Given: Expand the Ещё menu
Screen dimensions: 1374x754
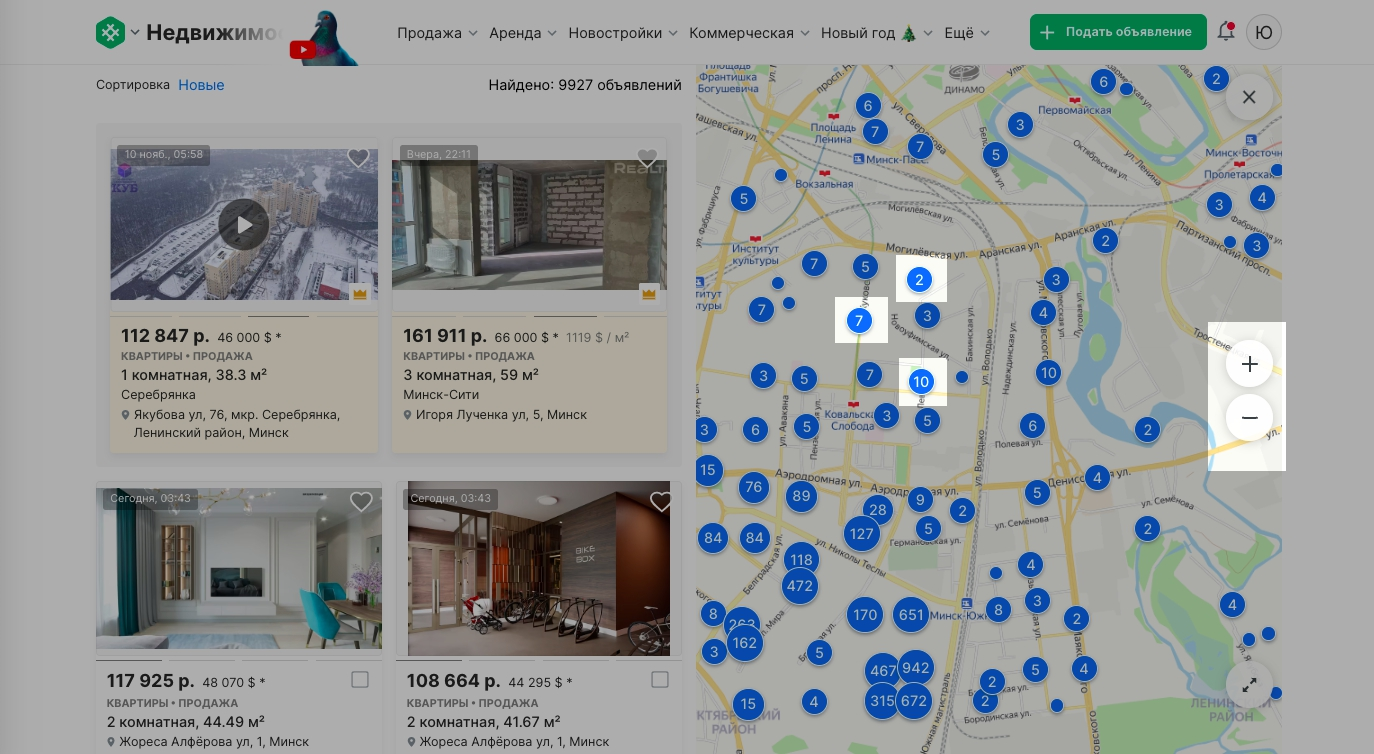Looking at the screenshot, I should 967,33.
